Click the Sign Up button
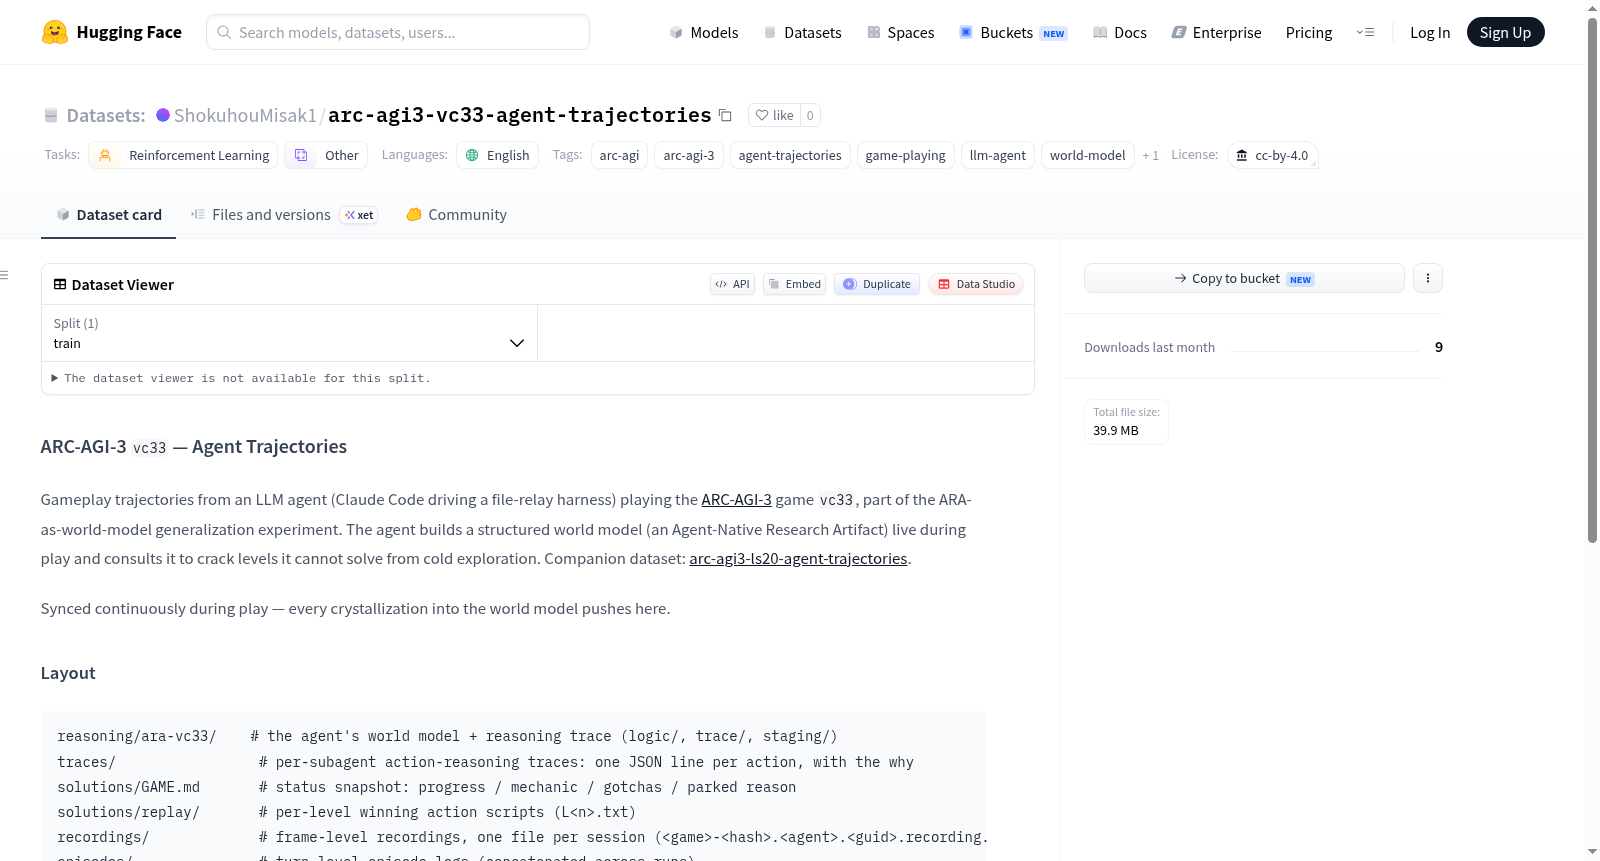Viewport: 1600px width, 861px height. click(1505, 33)
